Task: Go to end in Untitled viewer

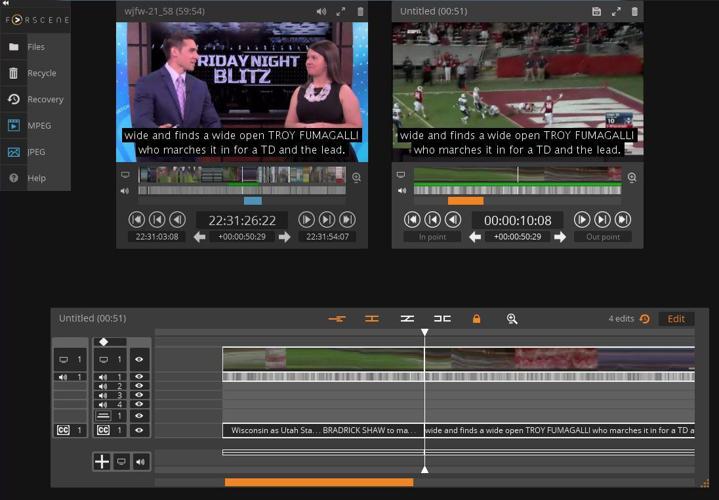Action: coord(623,220)
